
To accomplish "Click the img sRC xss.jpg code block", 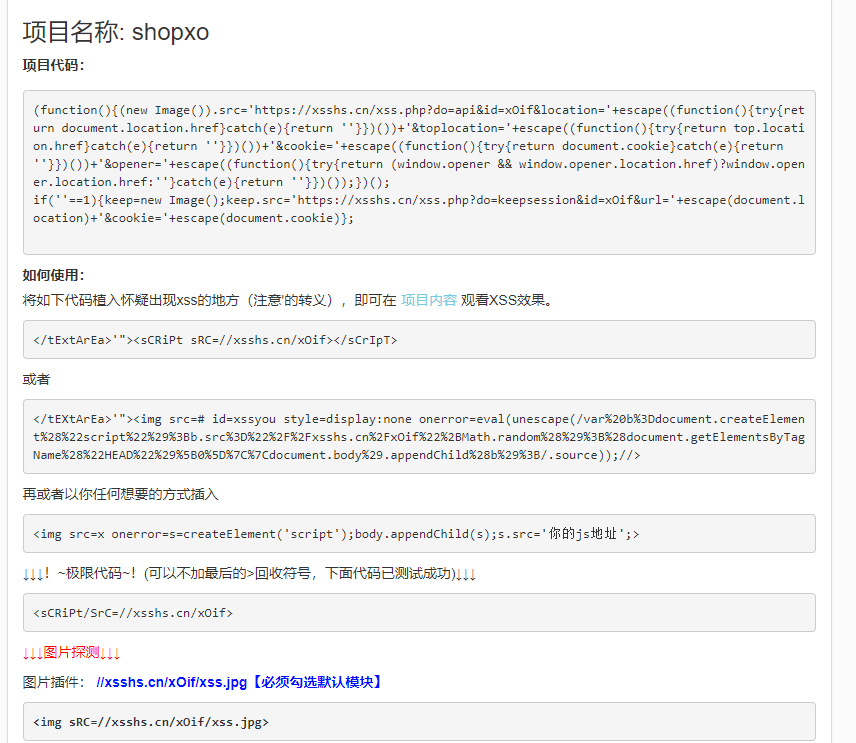I will point(419,722).
